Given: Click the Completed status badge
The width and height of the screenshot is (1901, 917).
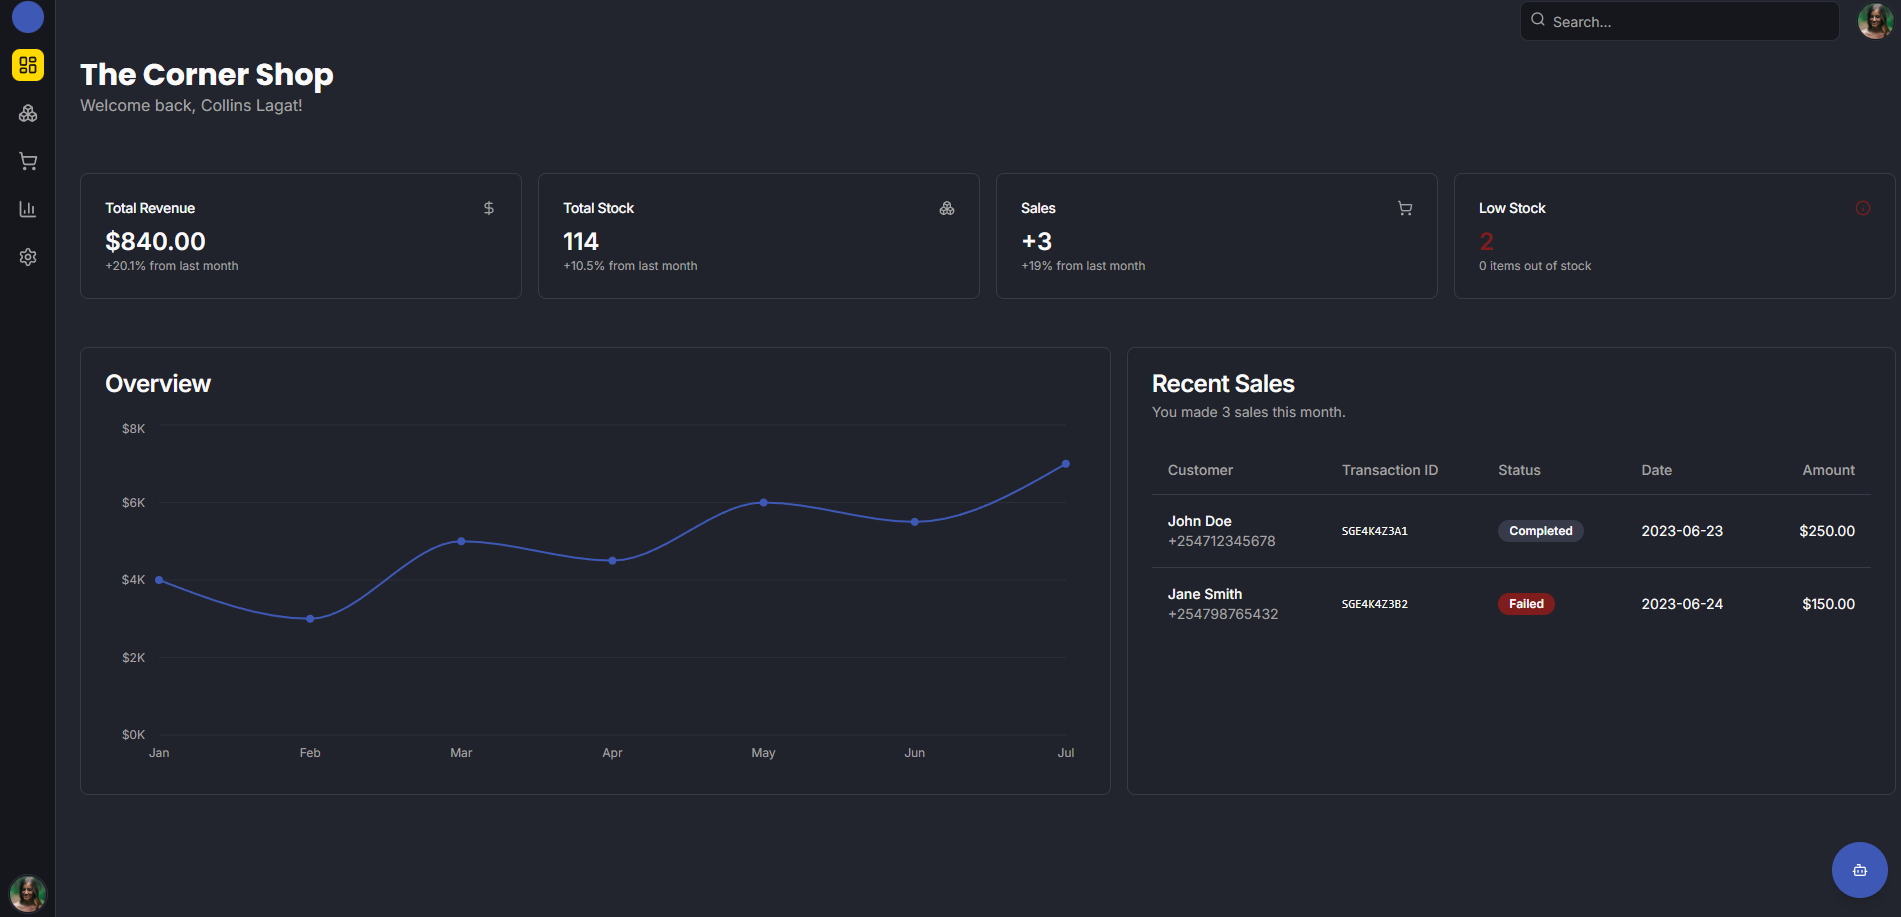Looking at the screenshot, I should click(x=1540, y=530).
